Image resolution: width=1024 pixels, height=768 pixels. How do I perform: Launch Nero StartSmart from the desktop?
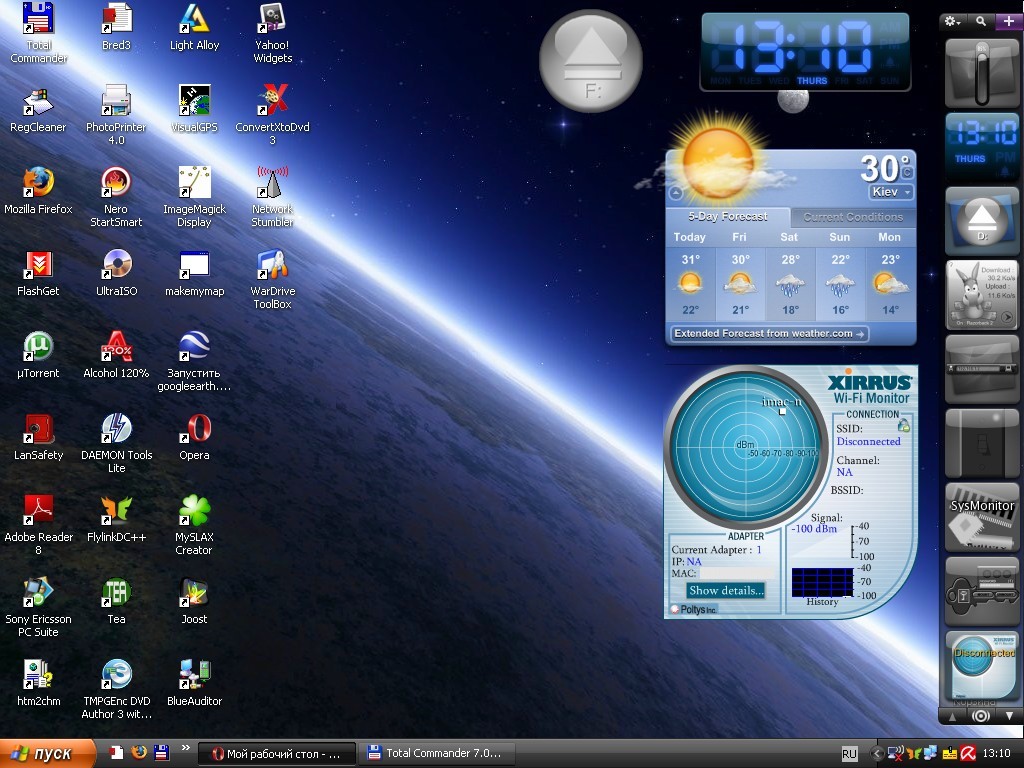(x=116, y=183)
